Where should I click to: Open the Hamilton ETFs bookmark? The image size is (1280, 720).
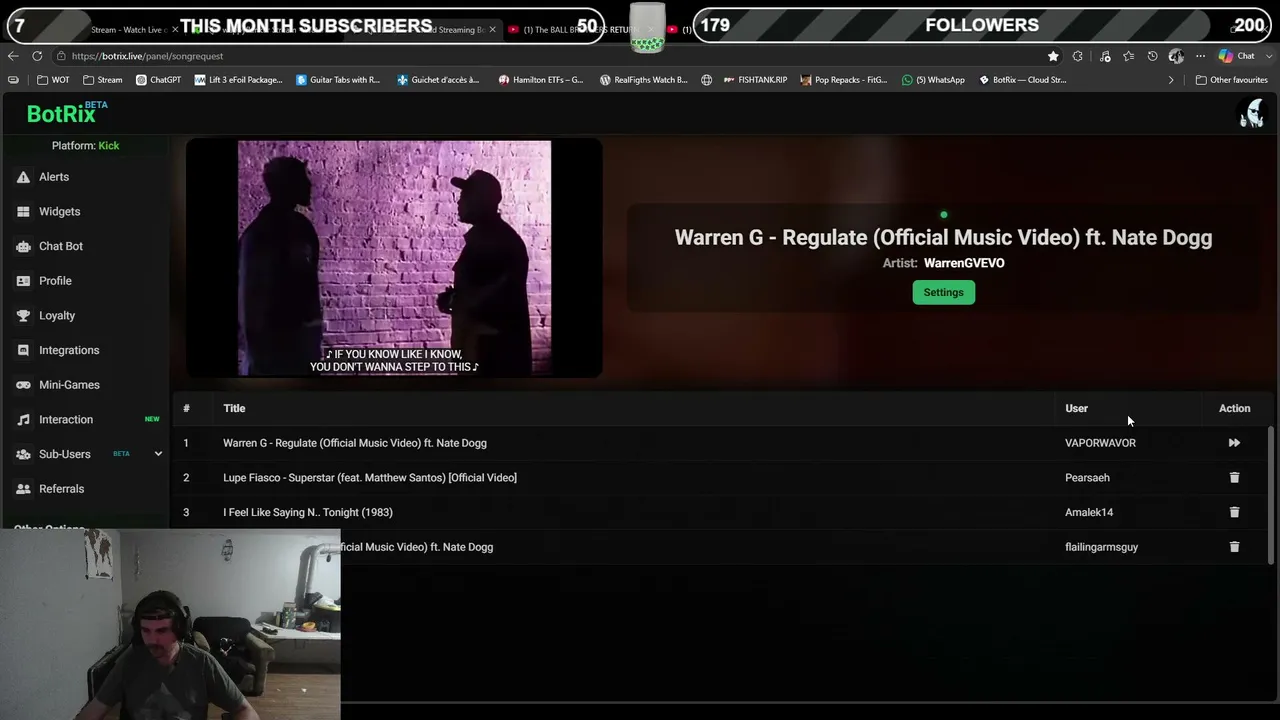click(x=541, y=80)
